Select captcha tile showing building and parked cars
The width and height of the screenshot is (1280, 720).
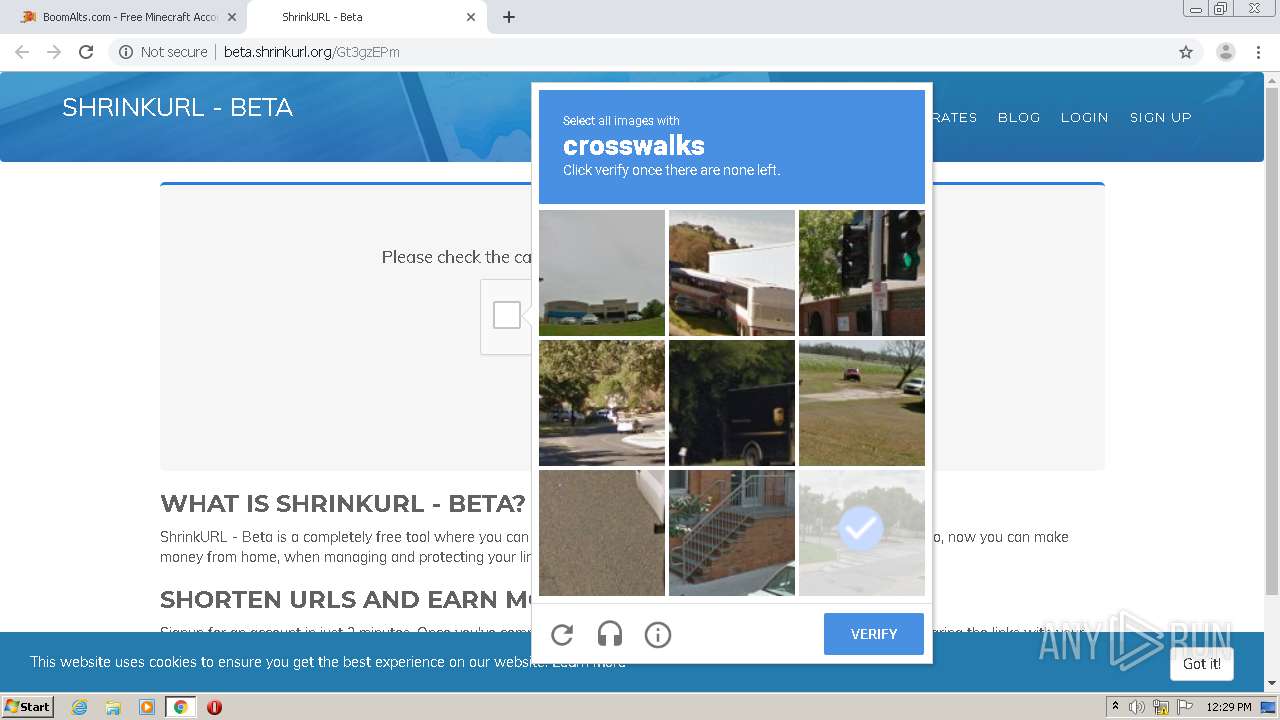602,273
